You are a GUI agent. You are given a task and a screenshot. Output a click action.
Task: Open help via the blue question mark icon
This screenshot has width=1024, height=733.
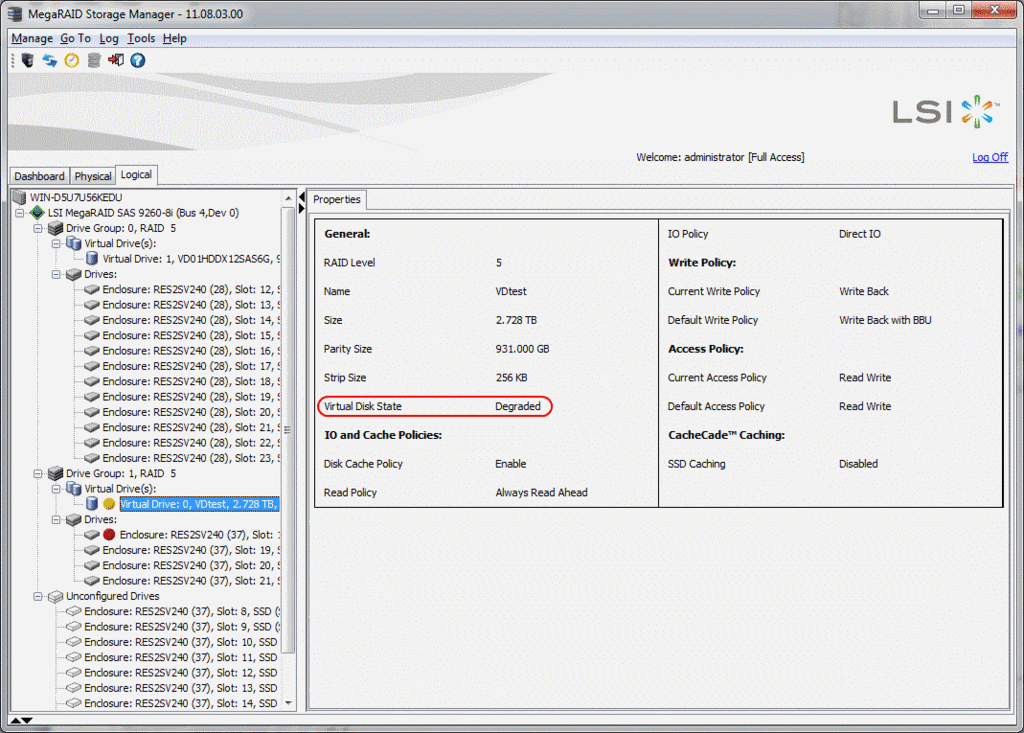pos(138,61)
